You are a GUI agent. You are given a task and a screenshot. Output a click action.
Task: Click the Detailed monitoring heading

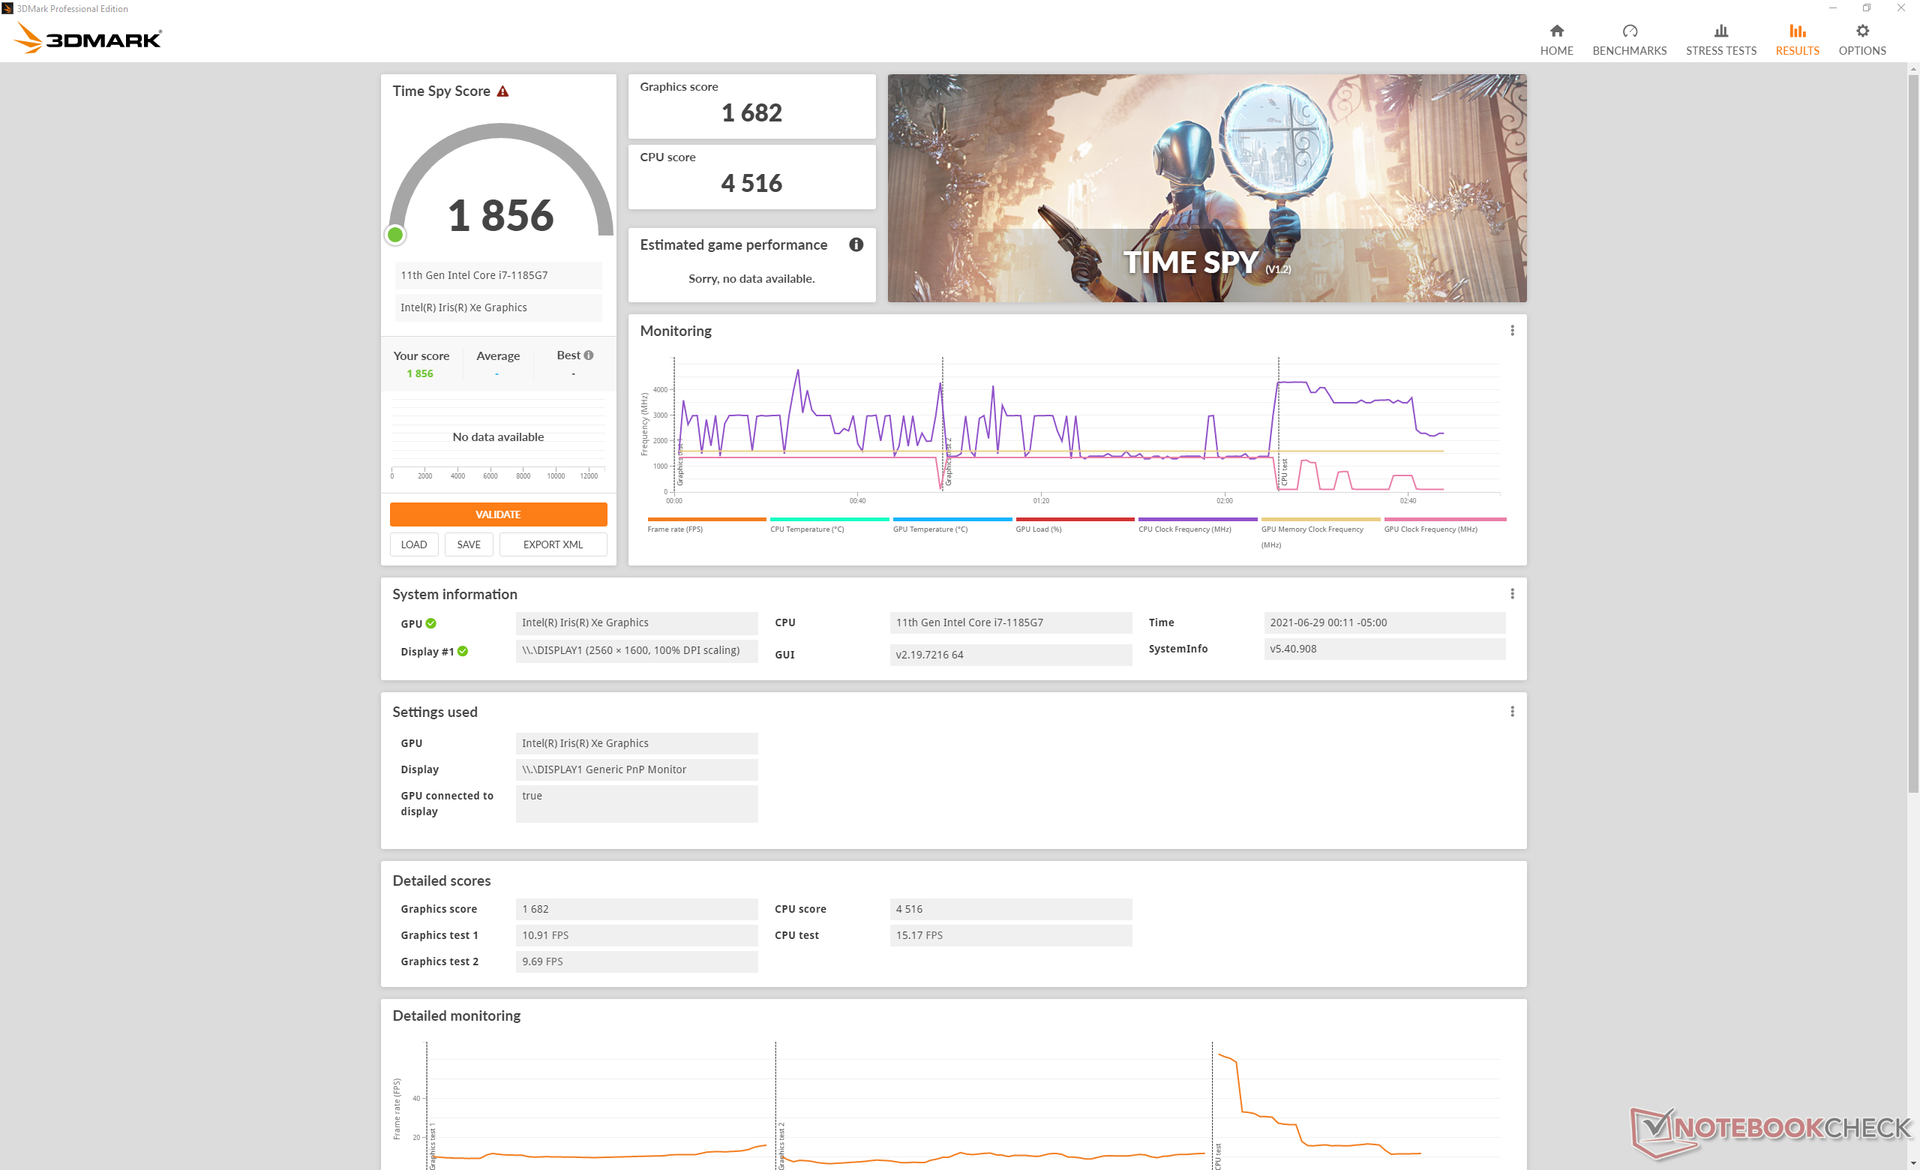456,1016
